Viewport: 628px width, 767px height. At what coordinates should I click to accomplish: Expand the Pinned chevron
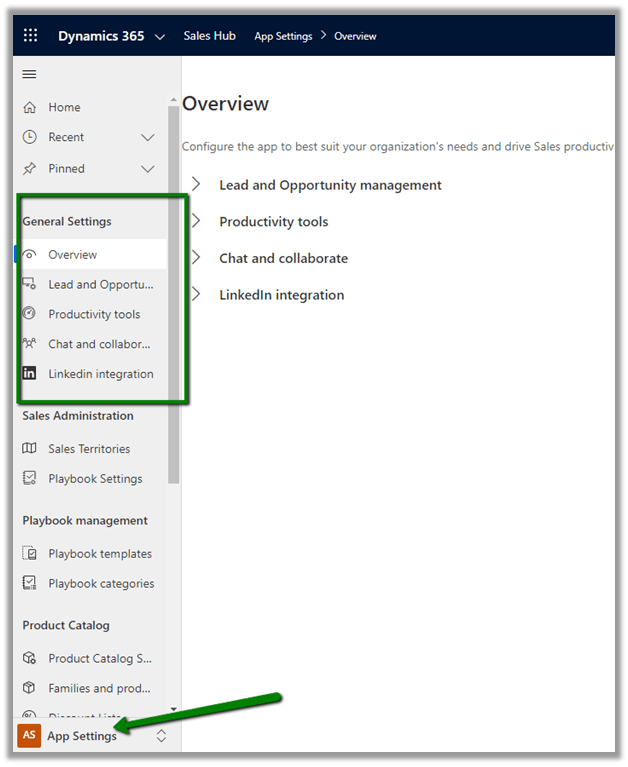pyautogui.click(x=148, y=168)
